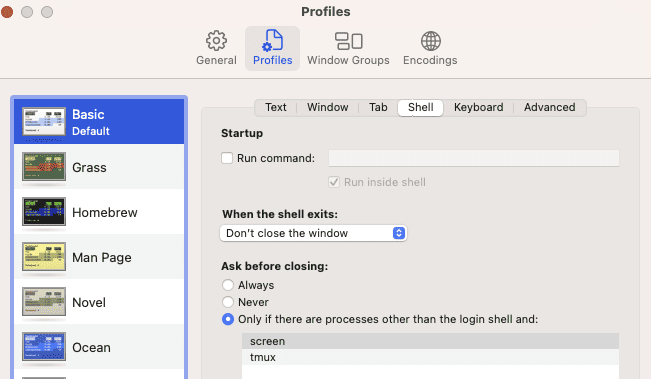Switch to the Keyboard tab
651x379 pixels.
click(478, 108)
